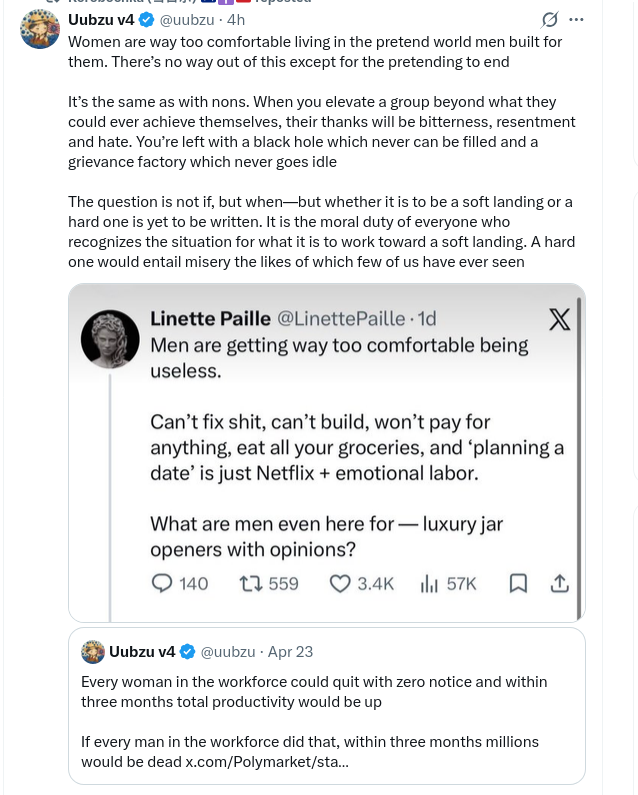This screenshot has height=795, width=638.
Task: Click the blue verified badge beside Uubzu v4
Action: [x=147, y=20]
